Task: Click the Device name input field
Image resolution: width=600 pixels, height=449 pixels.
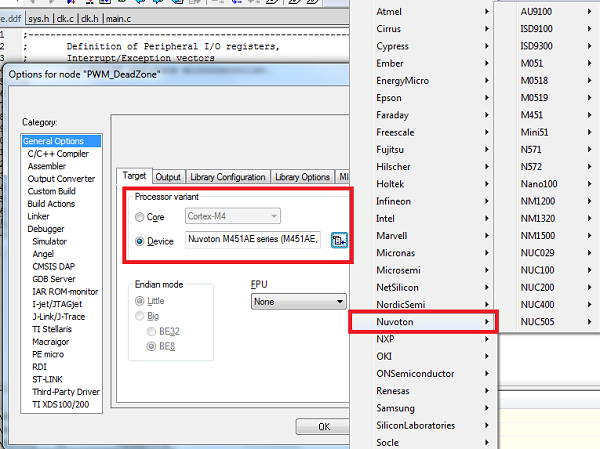Action: pyautogui.click(x=253, y=240)
